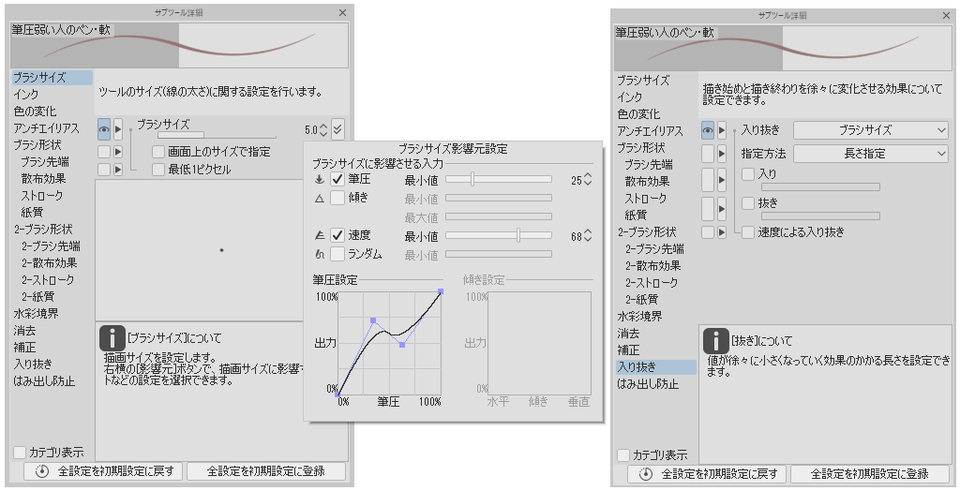Toggle the eye icon for the ブラシサイズ row

104,129
